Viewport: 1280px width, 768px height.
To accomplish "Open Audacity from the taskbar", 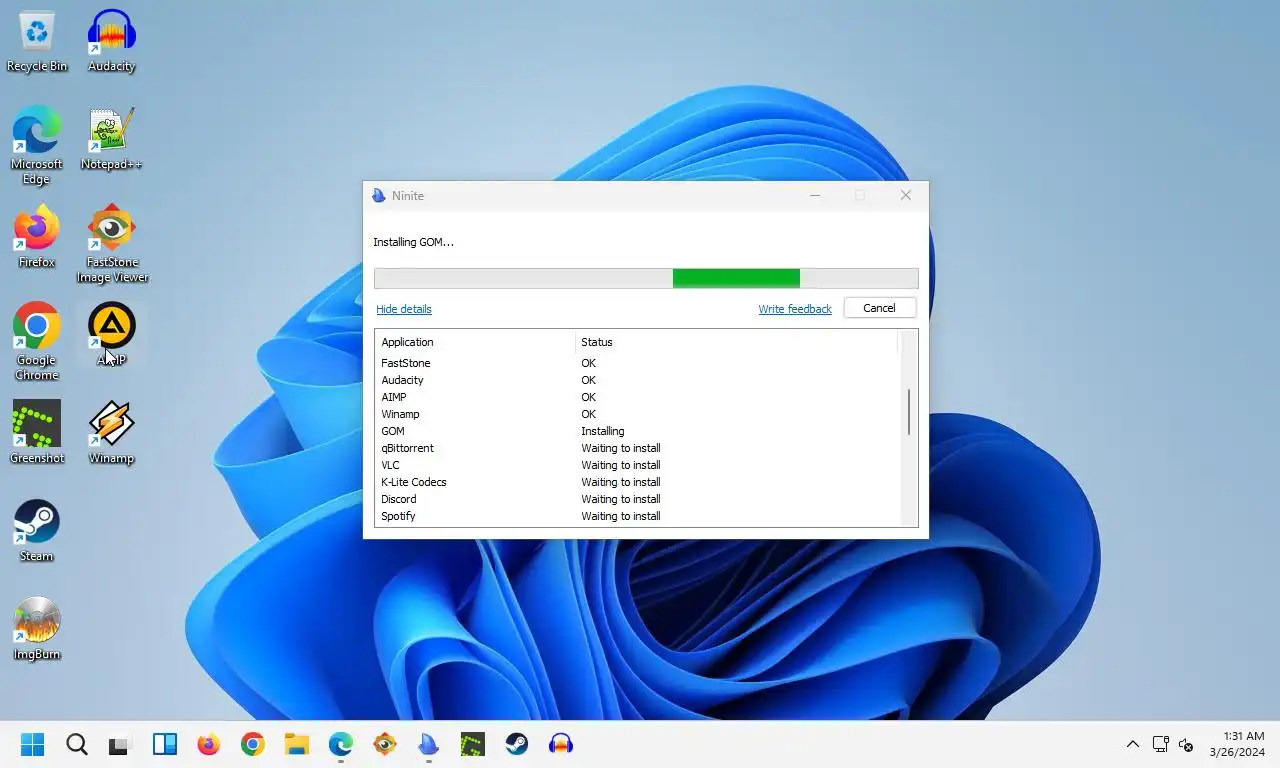I will [x=561, y=744].
